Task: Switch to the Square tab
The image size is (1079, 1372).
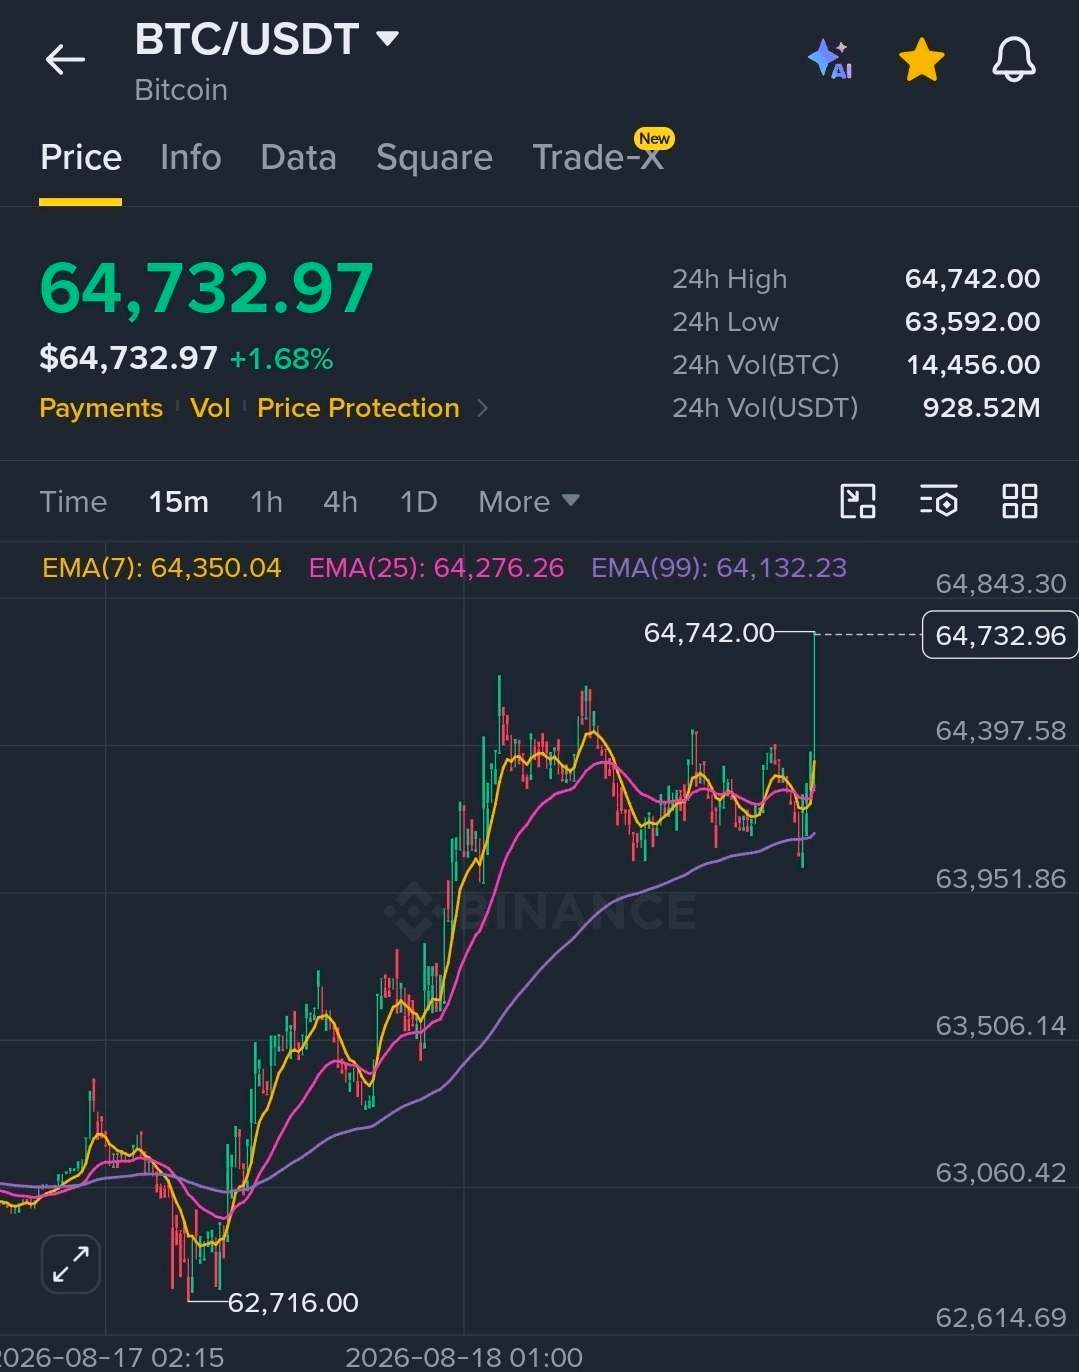Action: pos(434,157)
